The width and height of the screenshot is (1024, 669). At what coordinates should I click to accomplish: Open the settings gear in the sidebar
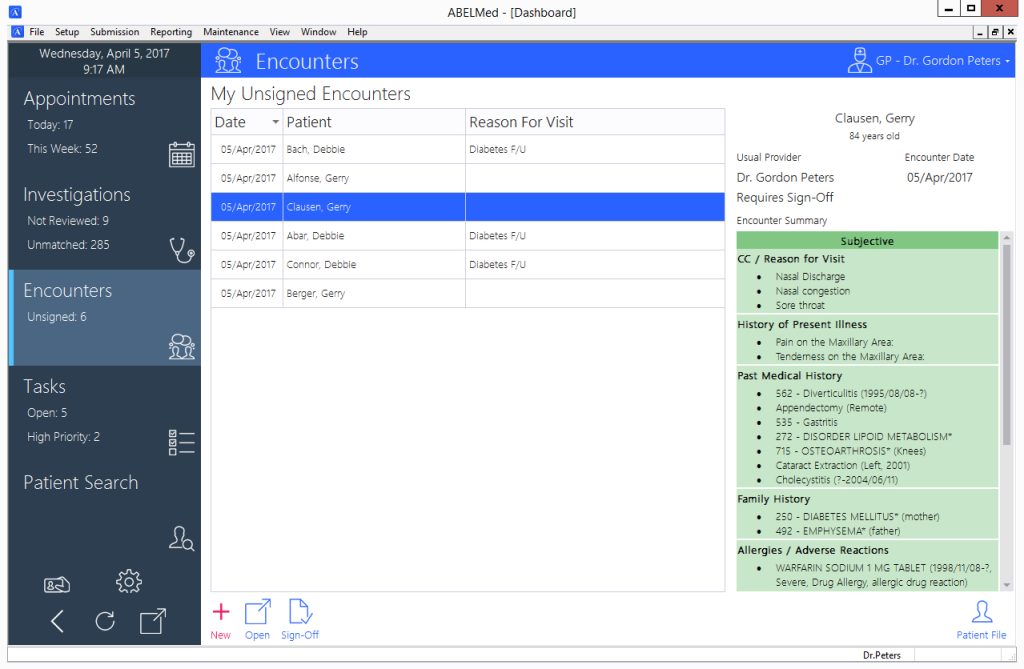(x=128, y=581)
